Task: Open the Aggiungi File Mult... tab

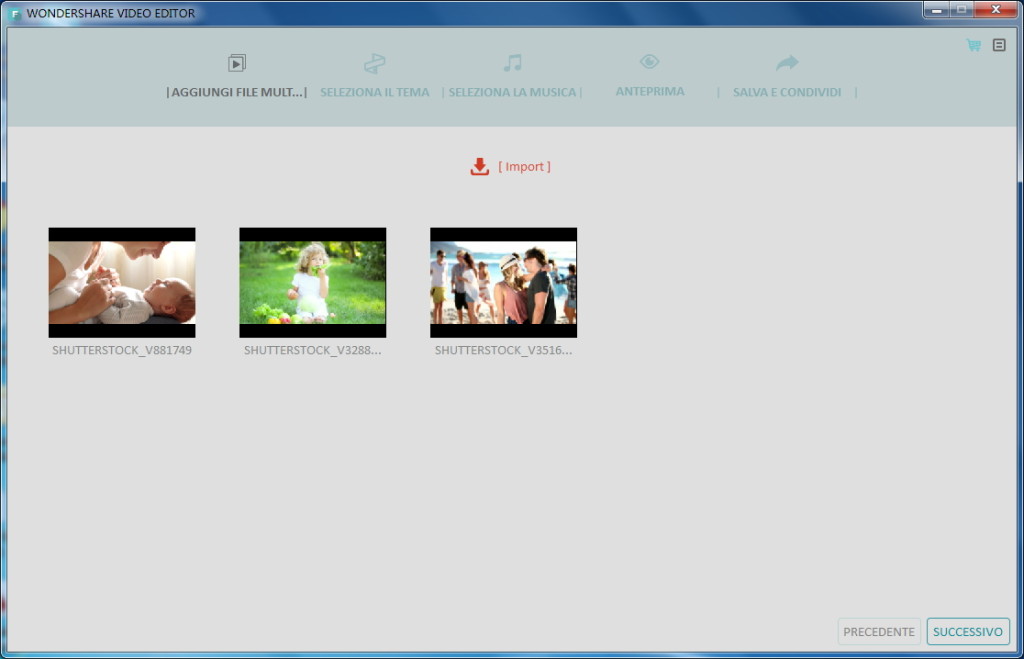Action: tap(236, 92)
